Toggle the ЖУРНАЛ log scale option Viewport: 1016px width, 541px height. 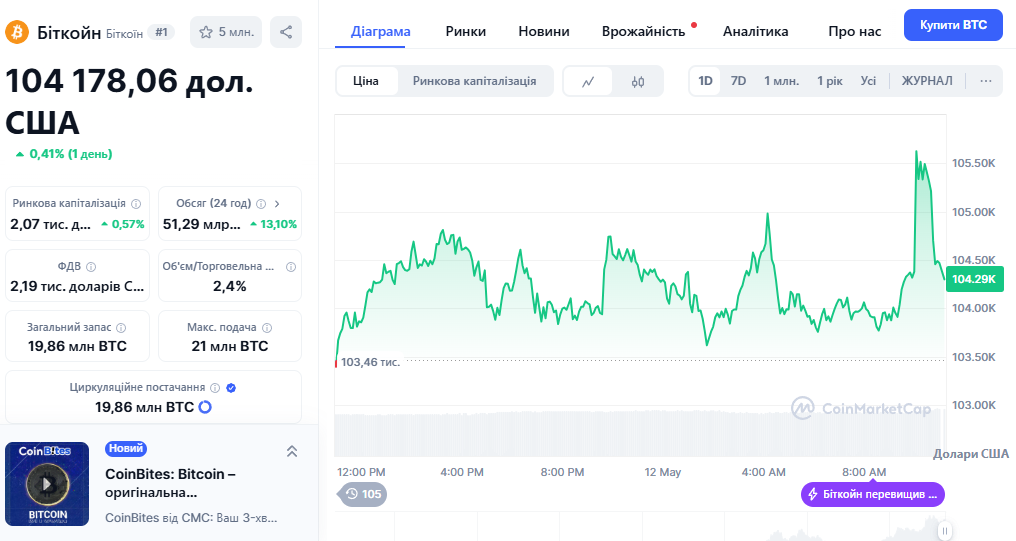click(927, 81)
